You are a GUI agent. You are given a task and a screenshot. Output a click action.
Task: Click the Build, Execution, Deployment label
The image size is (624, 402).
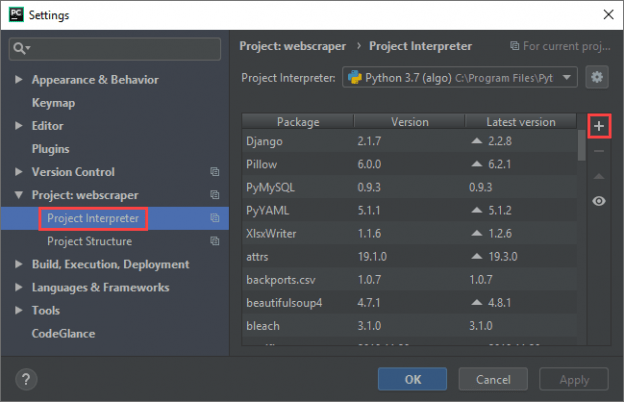[x=111, y=264]
